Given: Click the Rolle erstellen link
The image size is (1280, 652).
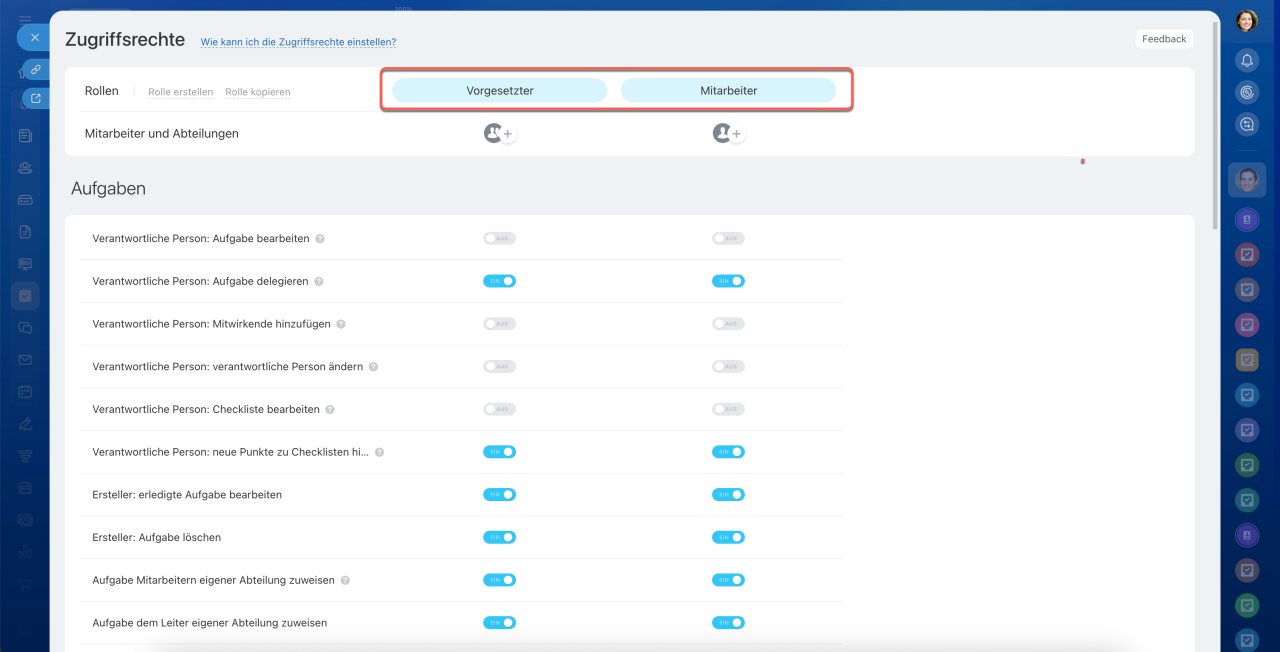Looking at the screenshot, I should point(180,92).
